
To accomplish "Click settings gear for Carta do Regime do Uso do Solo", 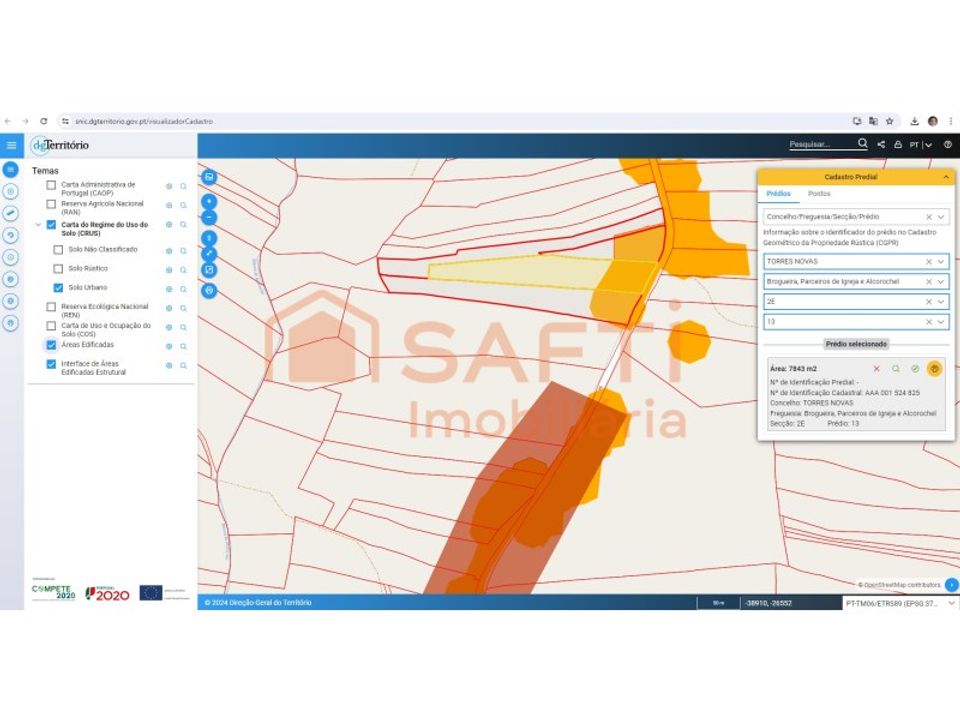I will pyautogui.click(x=169, y=225).
